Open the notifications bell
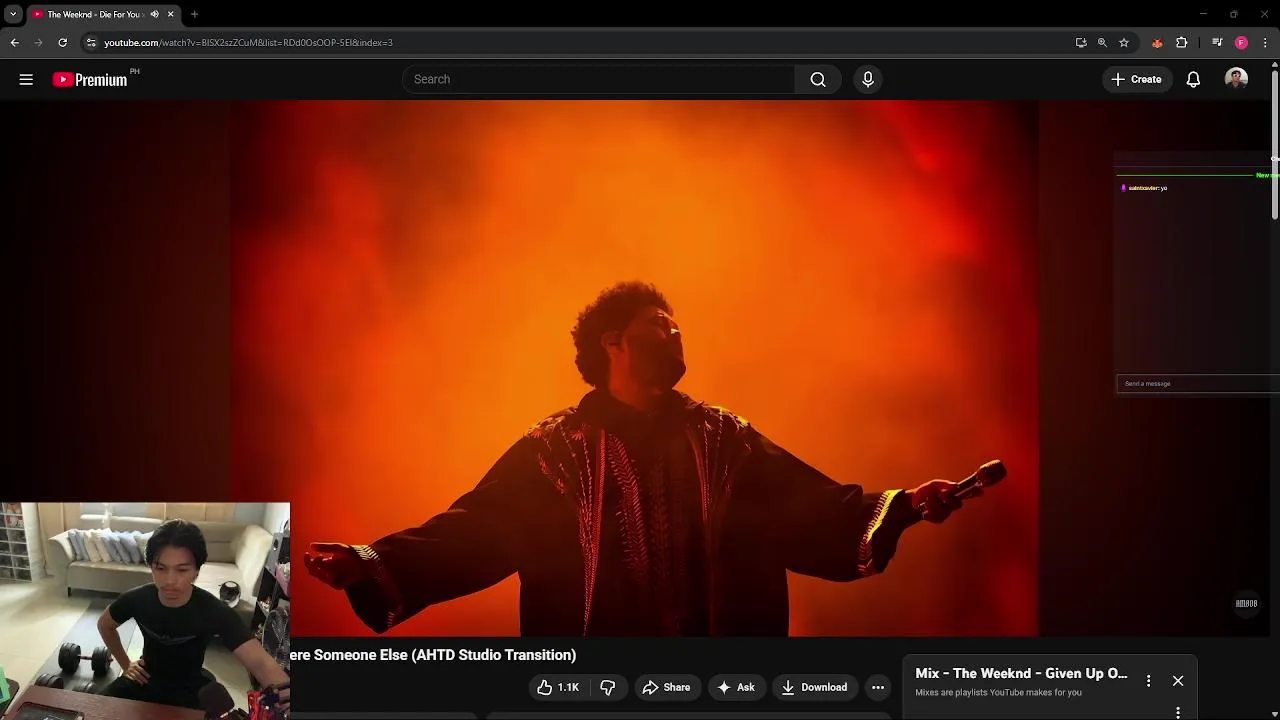 coord(1193,79)
